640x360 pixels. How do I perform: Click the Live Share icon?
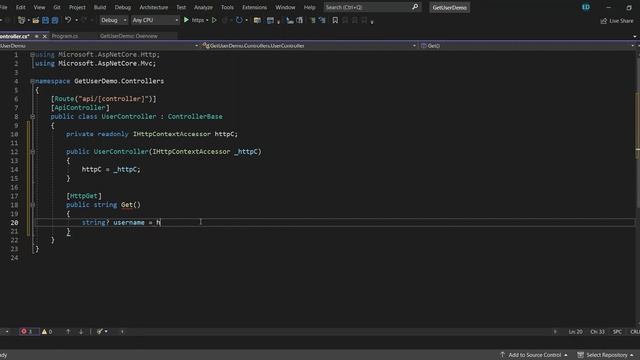(x=604, y=21)
